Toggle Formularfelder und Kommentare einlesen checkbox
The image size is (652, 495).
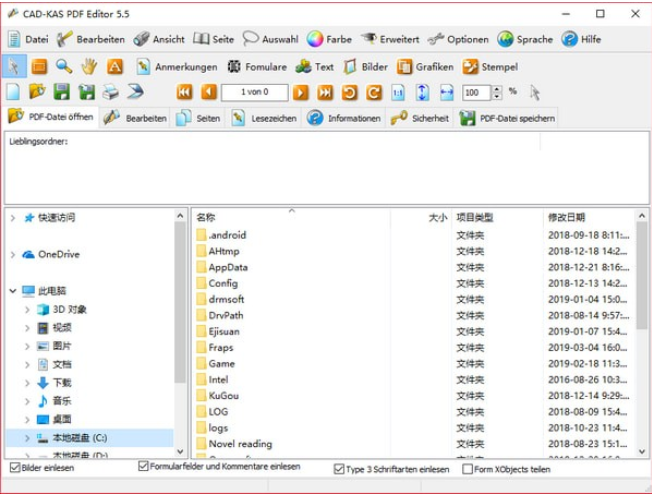[x=143, y=466]
